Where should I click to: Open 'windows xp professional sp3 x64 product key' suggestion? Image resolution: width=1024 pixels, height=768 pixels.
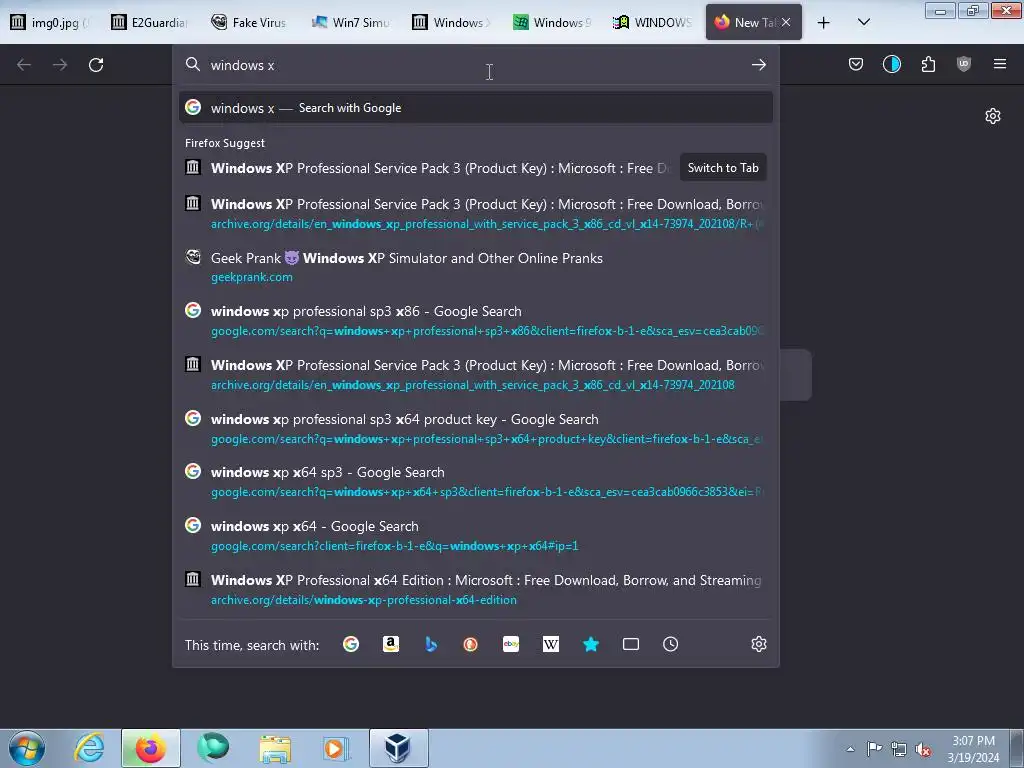click(476, 428)
